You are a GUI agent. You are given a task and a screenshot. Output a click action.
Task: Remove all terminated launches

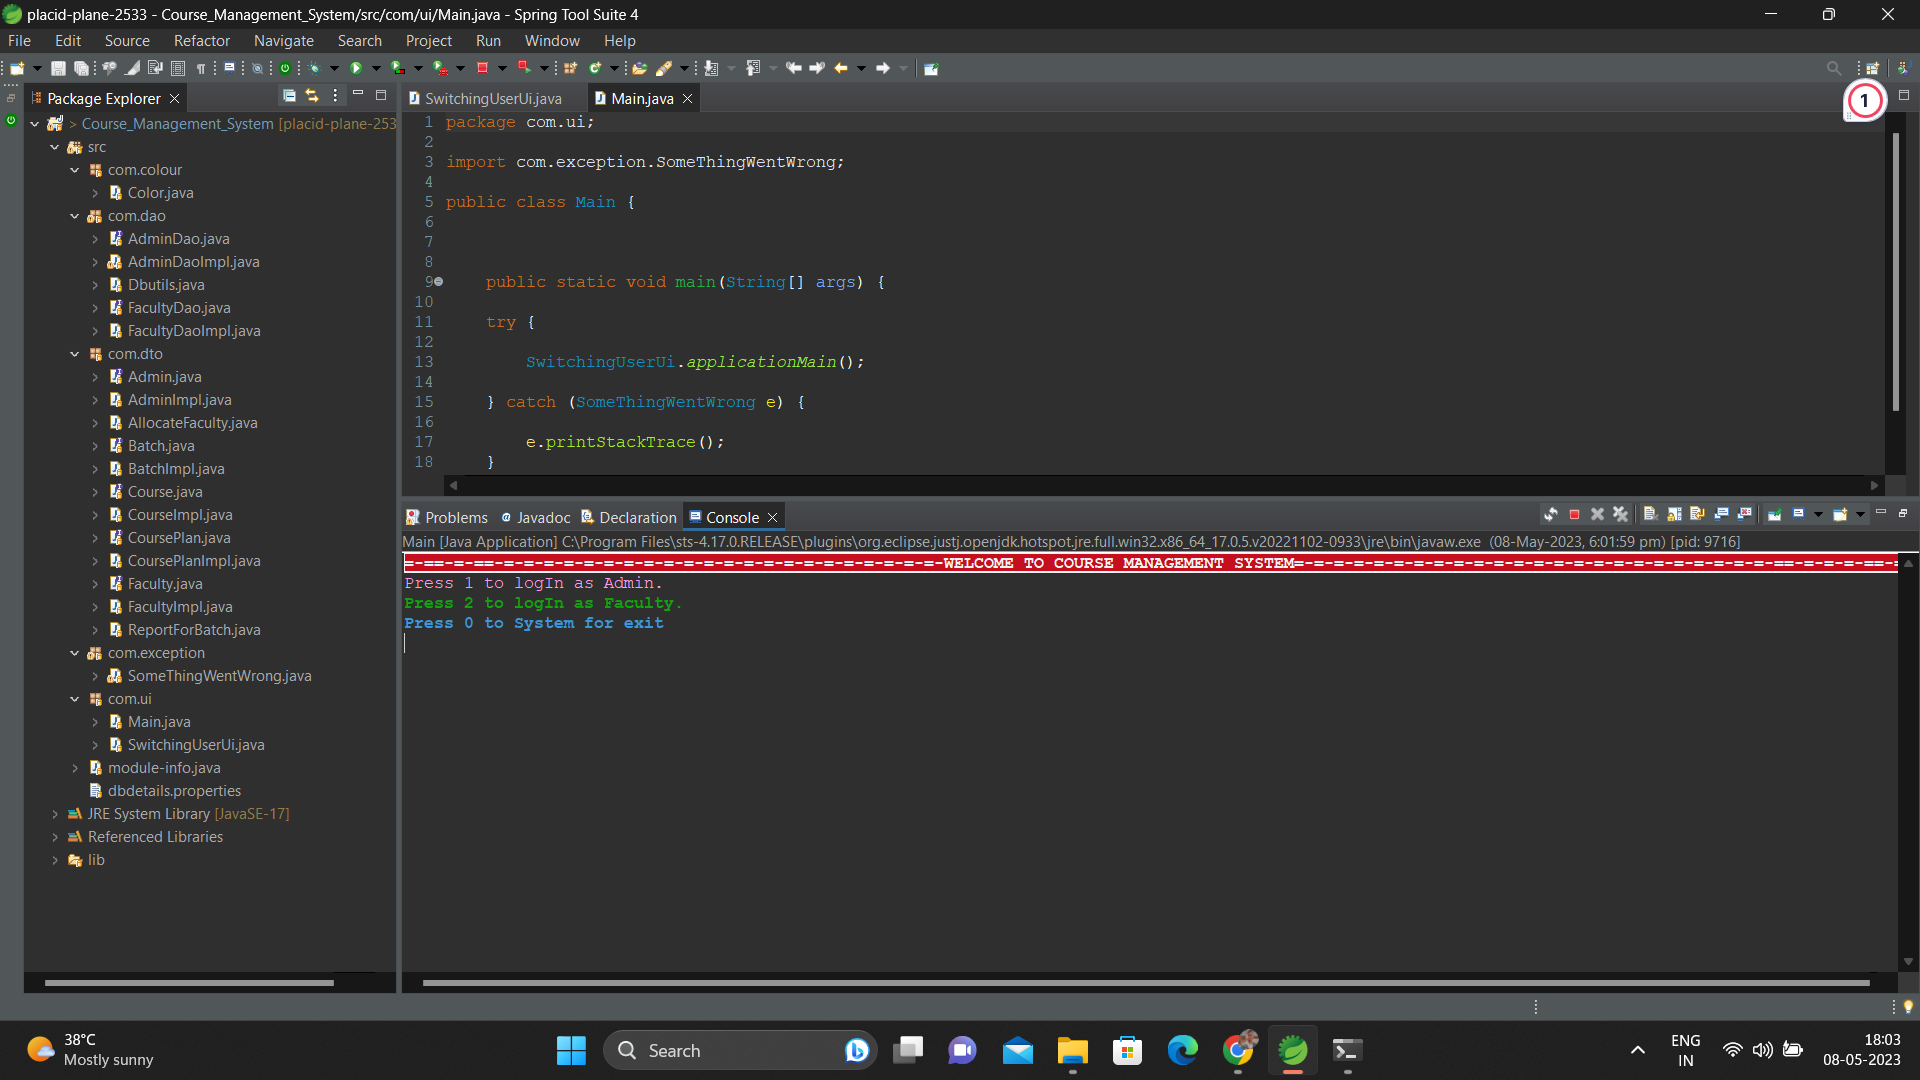[1620, 514]
